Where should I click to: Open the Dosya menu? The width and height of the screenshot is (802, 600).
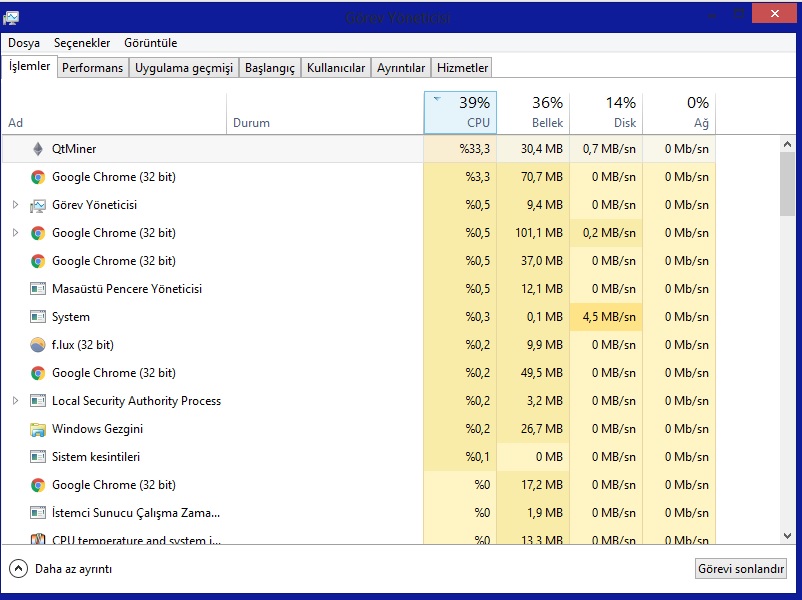(24, 43)
